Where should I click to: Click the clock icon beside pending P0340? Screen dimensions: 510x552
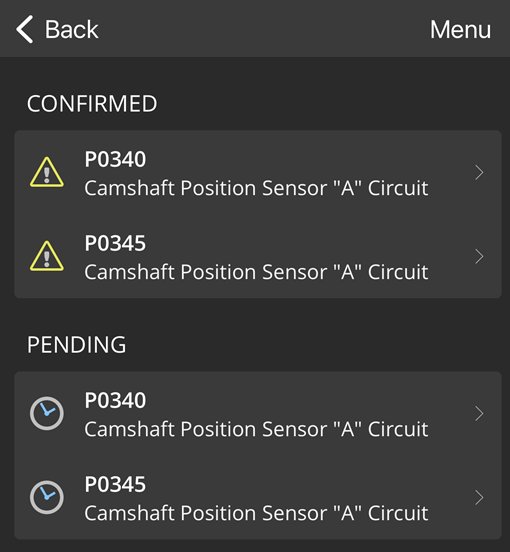pos(47,413)
